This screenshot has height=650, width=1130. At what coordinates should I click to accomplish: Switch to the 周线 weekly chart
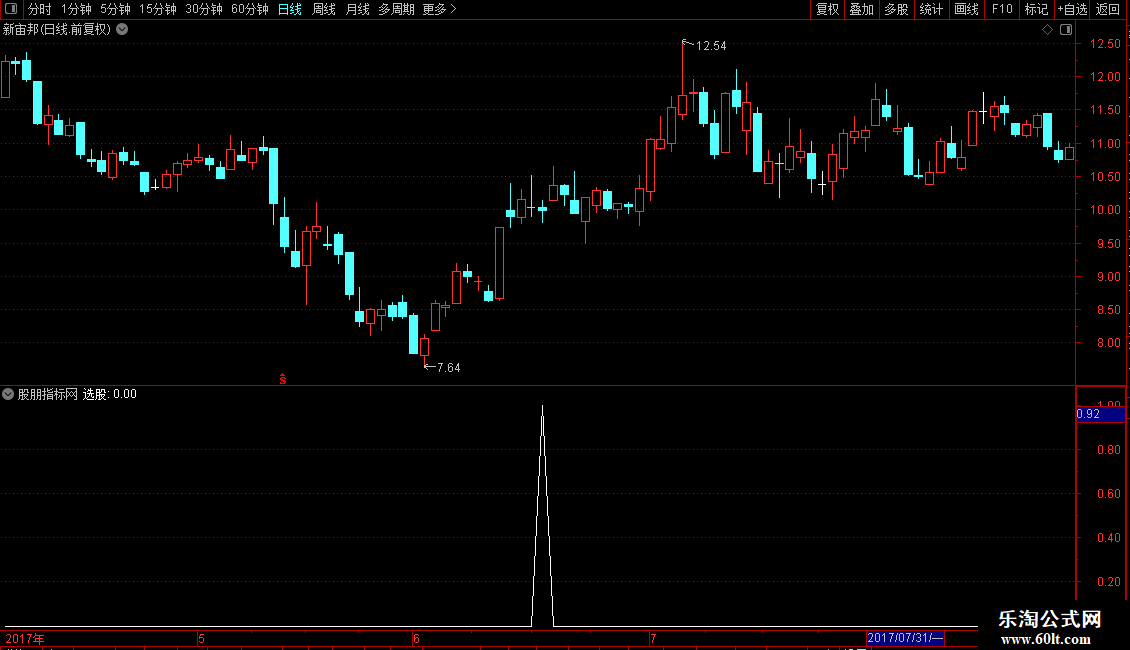[x=324, y=9]
